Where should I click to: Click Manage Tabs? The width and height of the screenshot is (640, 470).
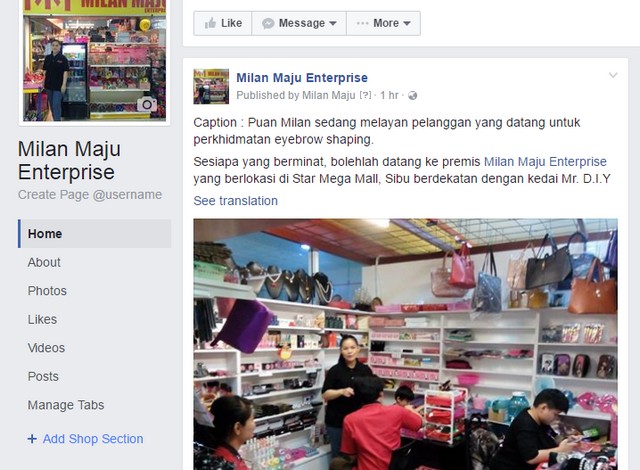(x=66, y=405)
